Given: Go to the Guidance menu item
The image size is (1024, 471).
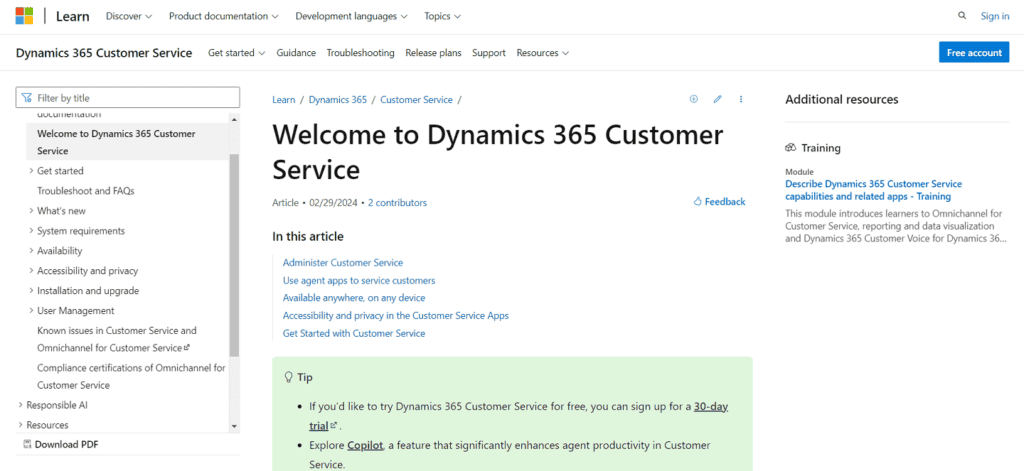Looking at the screenshot, I should click(x=296, y=53).
